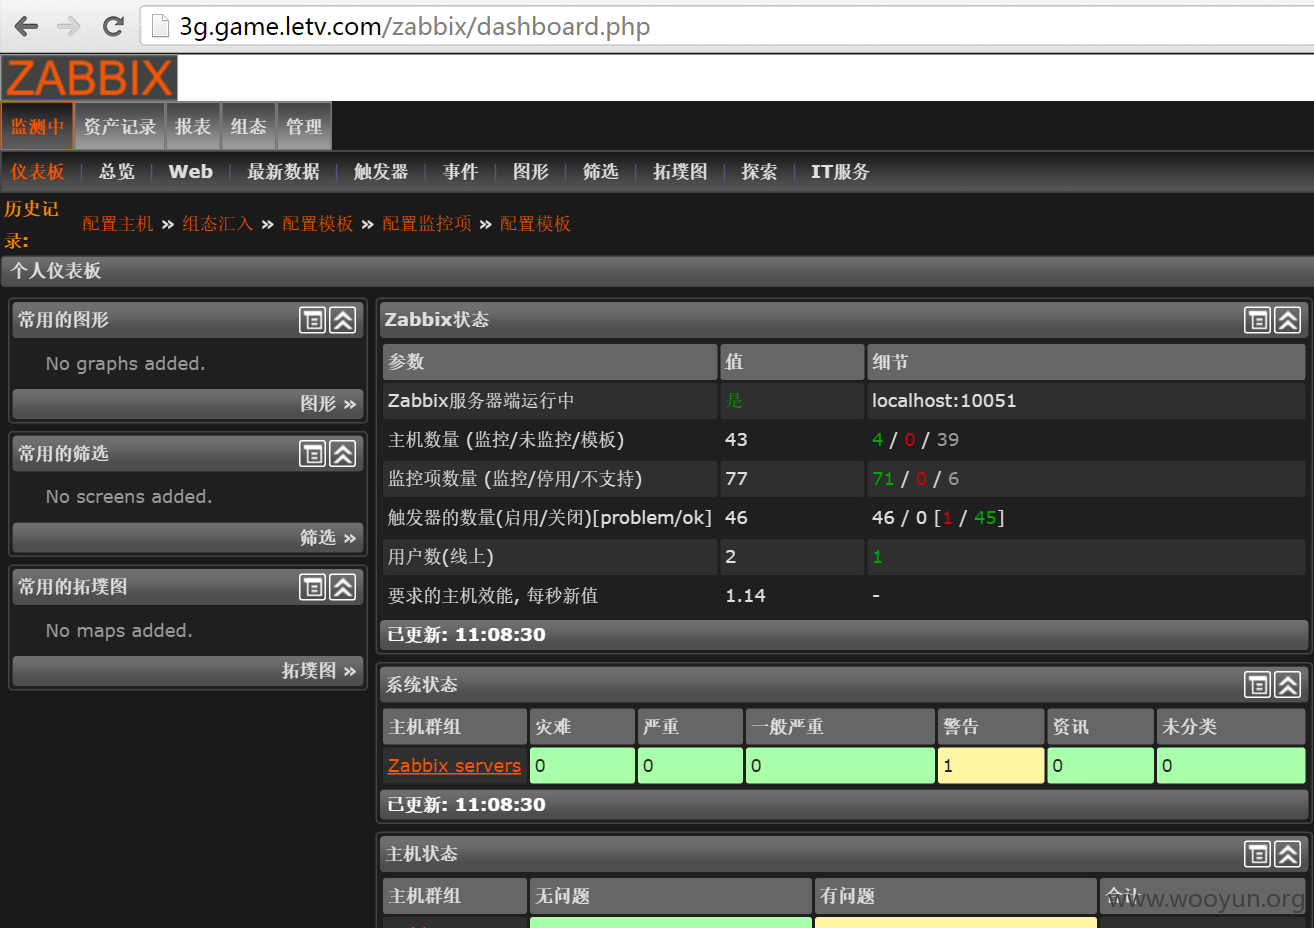Viewport: 1314px width, 928px height.
Task: Click the localhost:10051 detail cell
Action: (x=1086, y=401)
